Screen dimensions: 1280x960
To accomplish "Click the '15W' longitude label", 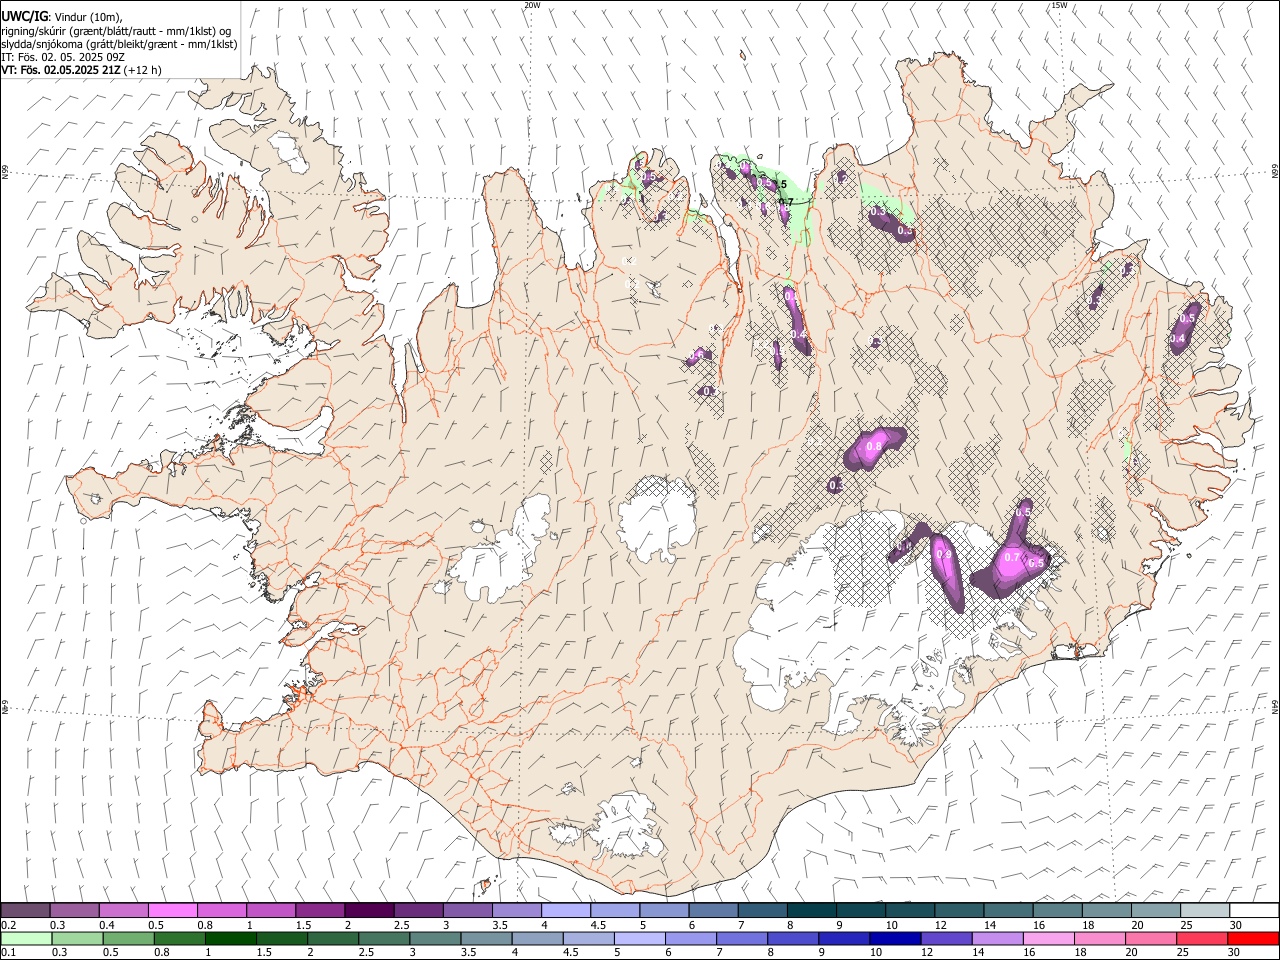I will click(1059, 5).
